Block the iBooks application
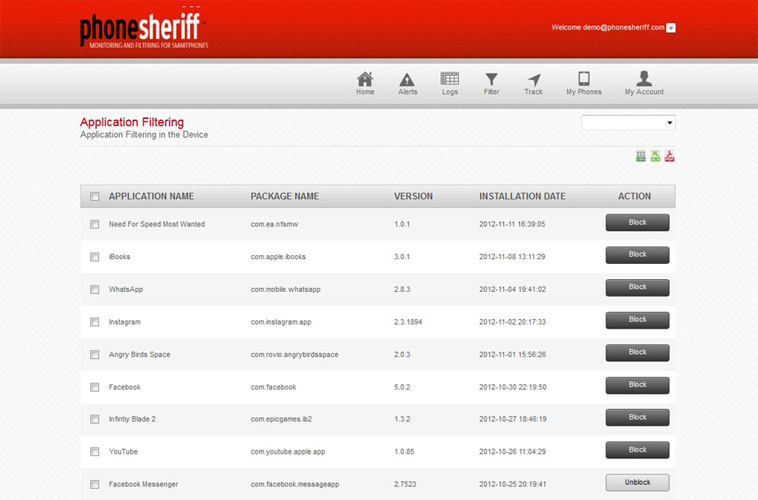The image size is (758, 500). click(637, 255)
